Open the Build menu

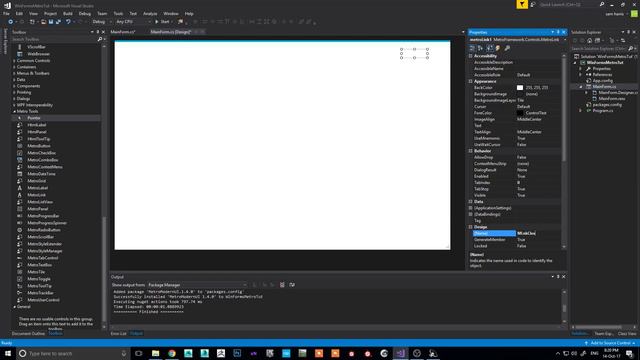point(67,13)
